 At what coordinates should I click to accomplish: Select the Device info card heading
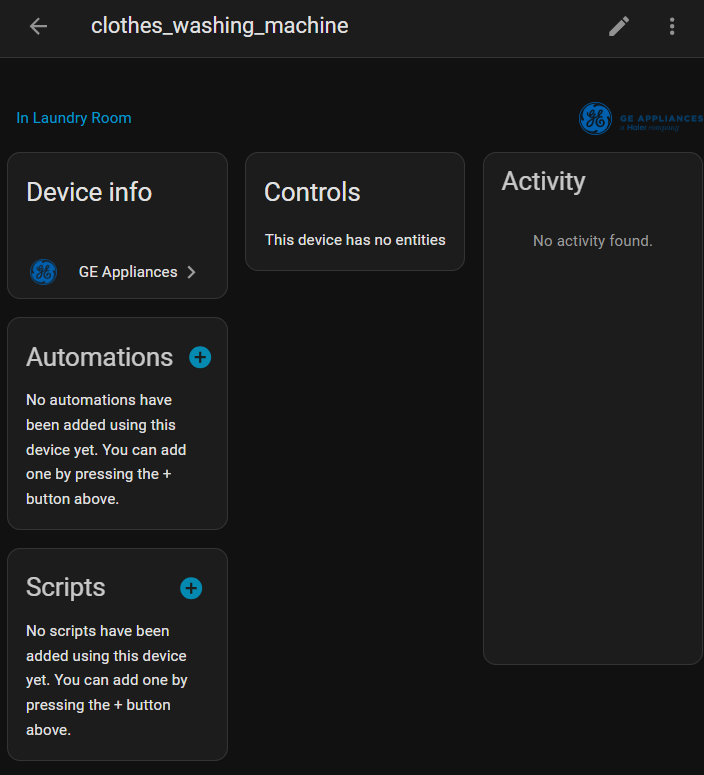point(89,192)
